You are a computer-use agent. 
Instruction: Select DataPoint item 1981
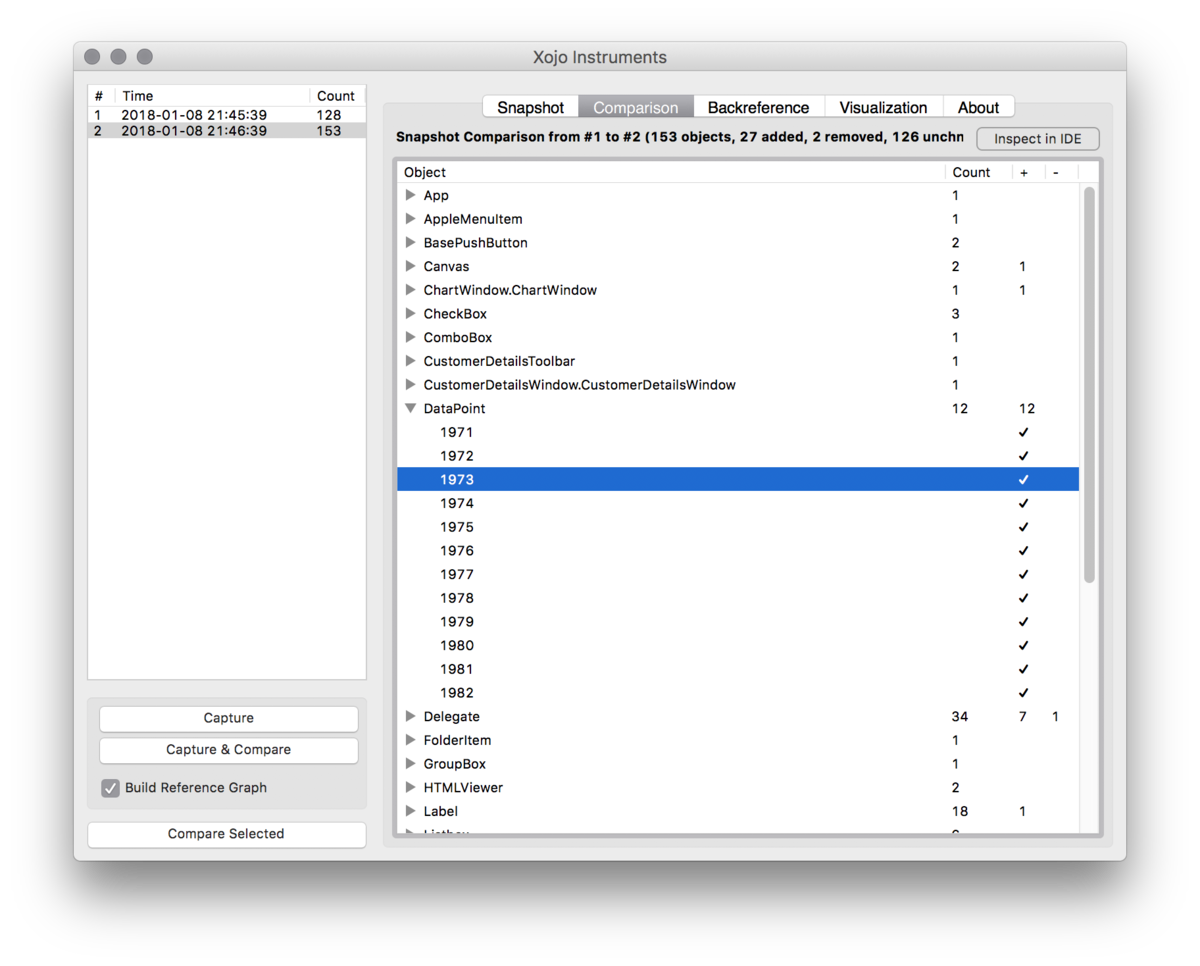pyautogui.click(x=738, y=669)
